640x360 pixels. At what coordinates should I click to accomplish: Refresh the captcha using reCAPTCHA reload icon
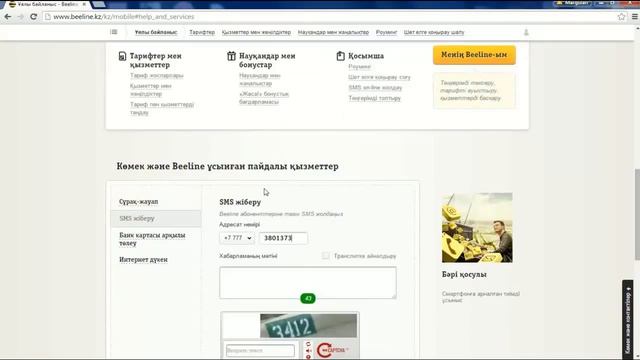[x=308, y=344]
